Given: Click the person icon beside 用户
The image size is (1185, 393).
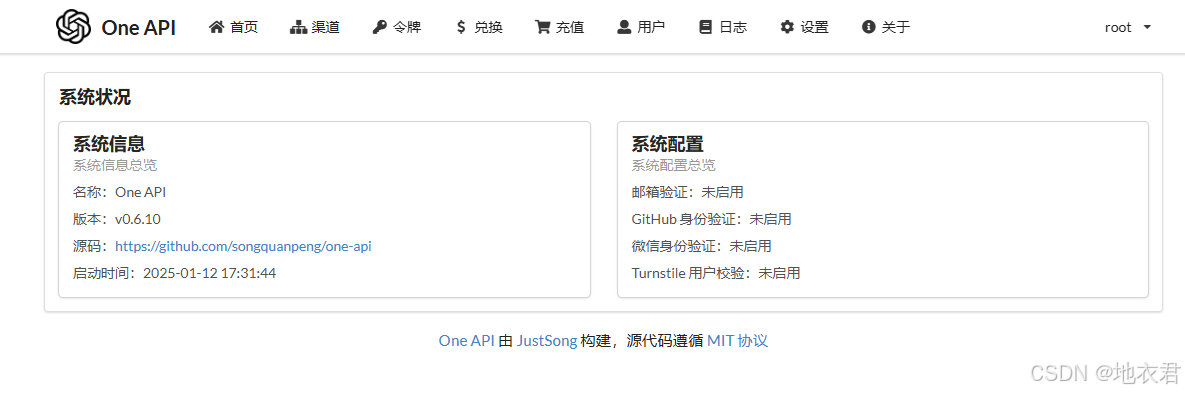Looking at the screenshot, I should [x=624, y=27].
